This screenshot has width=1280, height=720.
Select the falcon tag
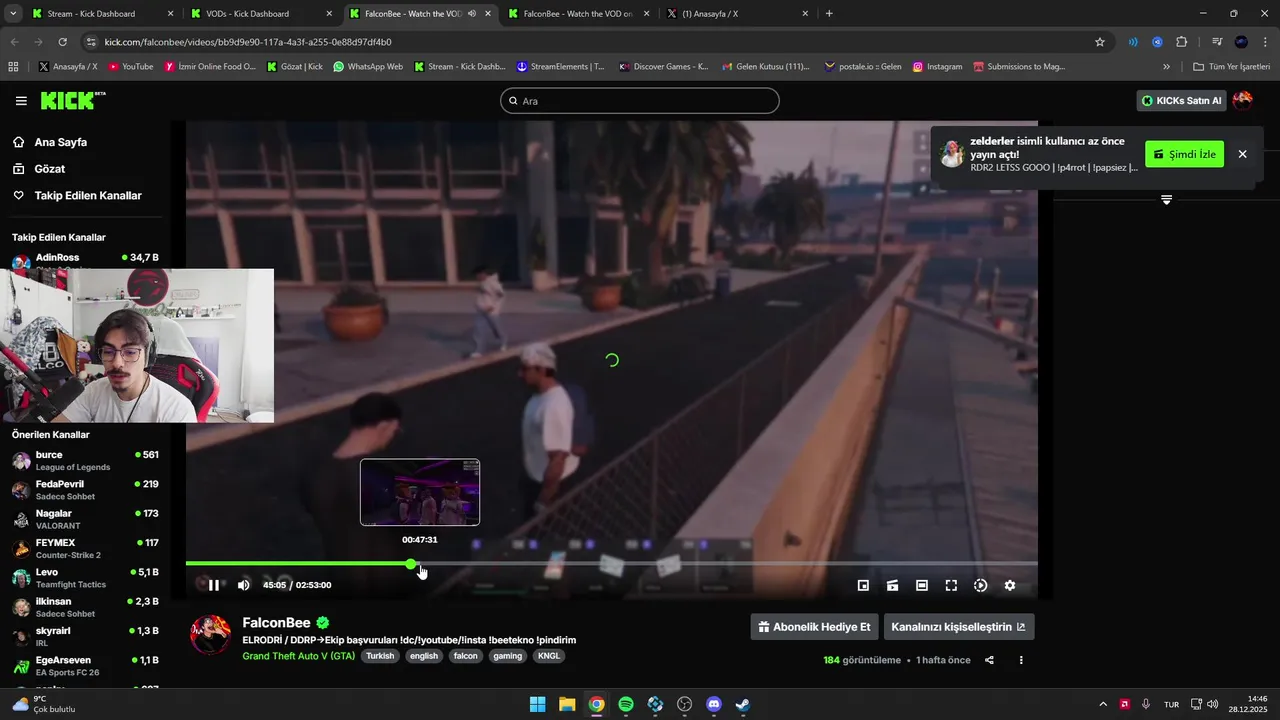click(465, 656)
